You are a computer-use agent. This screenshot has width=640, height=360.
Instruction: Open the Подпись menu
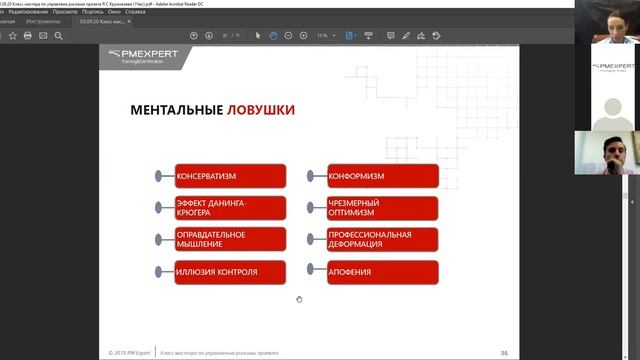(93, 12)
